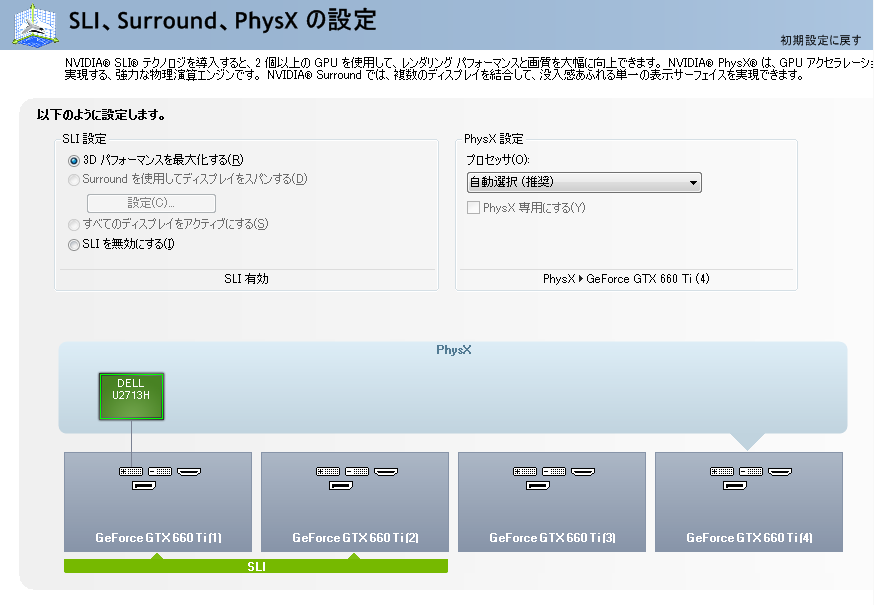Click DVI-I port on GeForce GTX 660 Ti (1)

[x=131, y=472]
